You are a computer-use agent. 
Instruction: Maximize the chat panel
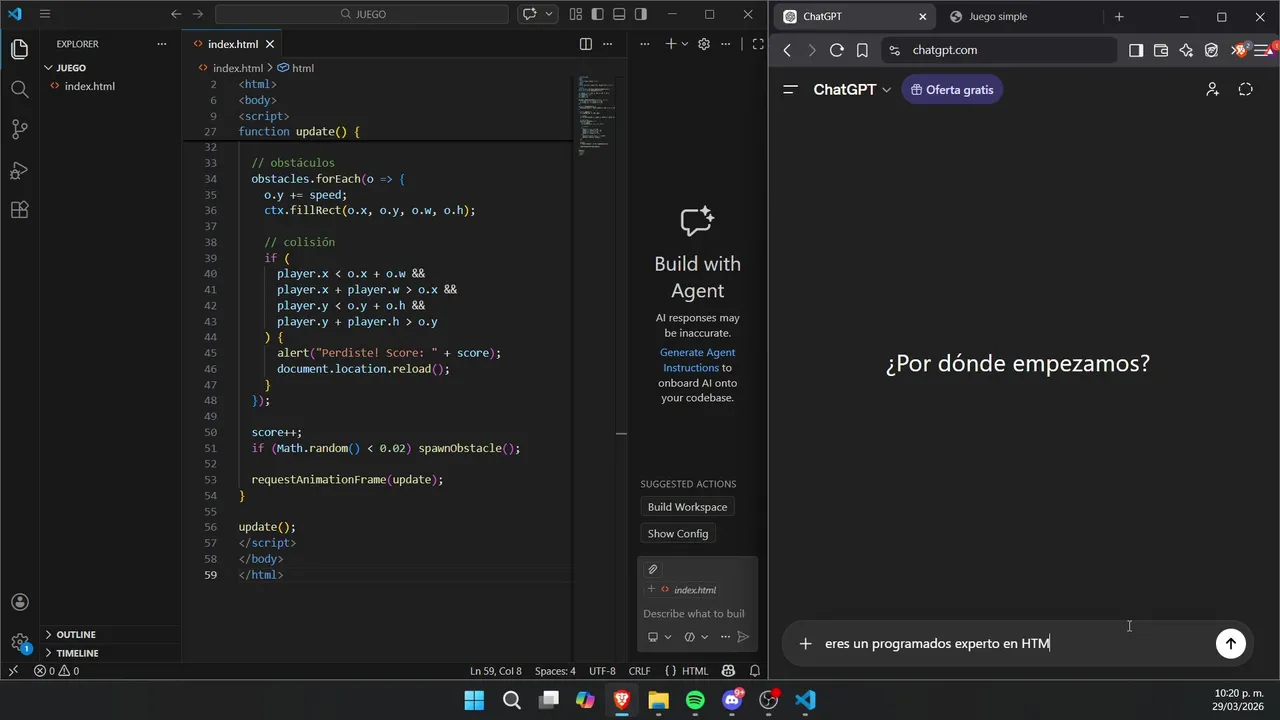758,44
